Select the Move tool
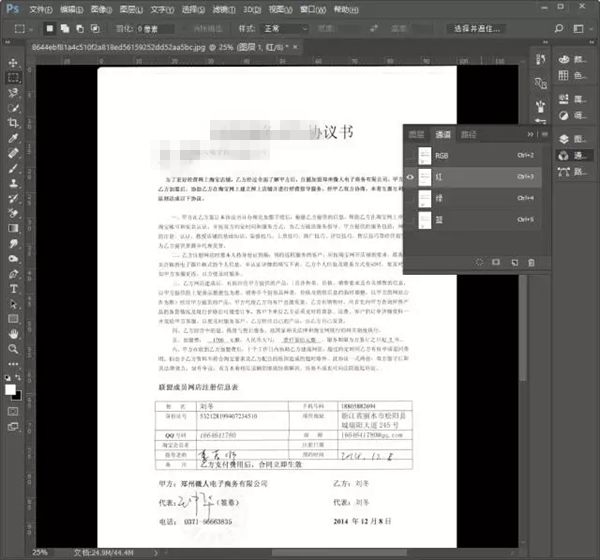Screen dimensions: 600x560 point(13,61)
